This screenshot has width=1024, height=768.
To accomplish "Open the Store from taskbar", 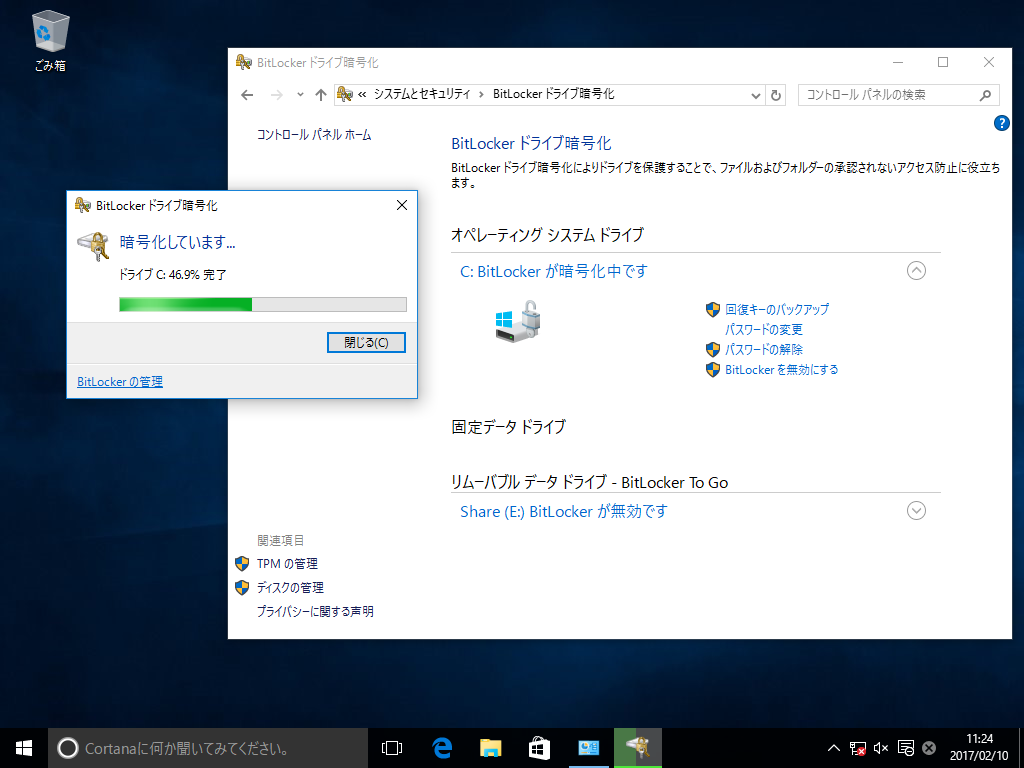I will pos(539,748).
